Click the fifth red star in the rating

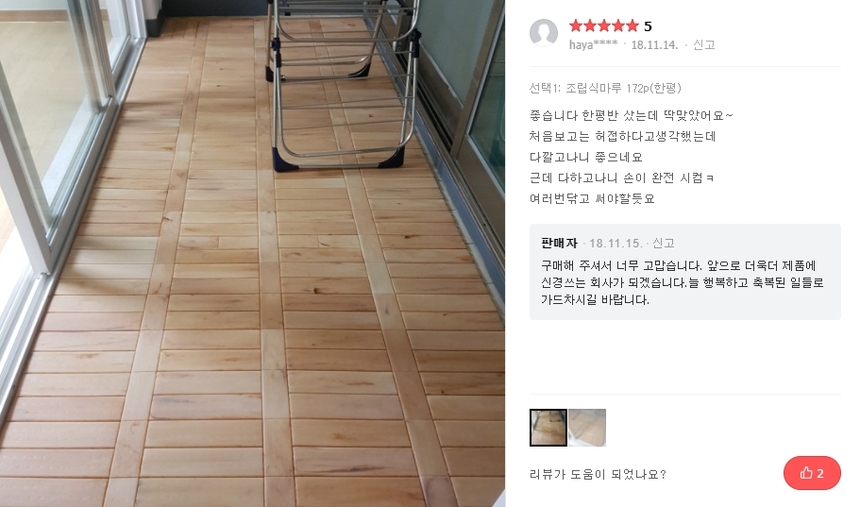pyautogui.click(x=632, y=25)
